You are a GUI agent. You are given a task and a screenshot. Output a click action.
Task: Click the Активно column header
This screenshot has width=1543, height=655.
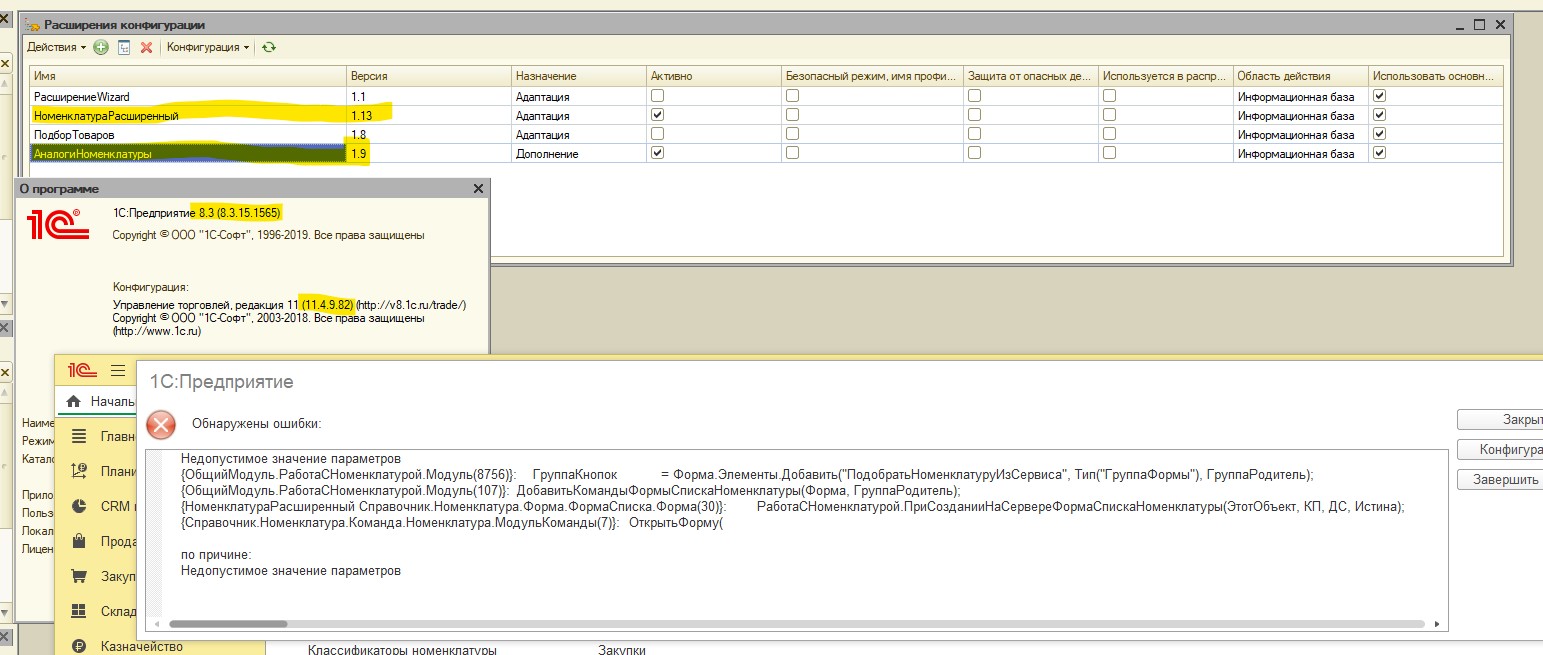point(713,76)
